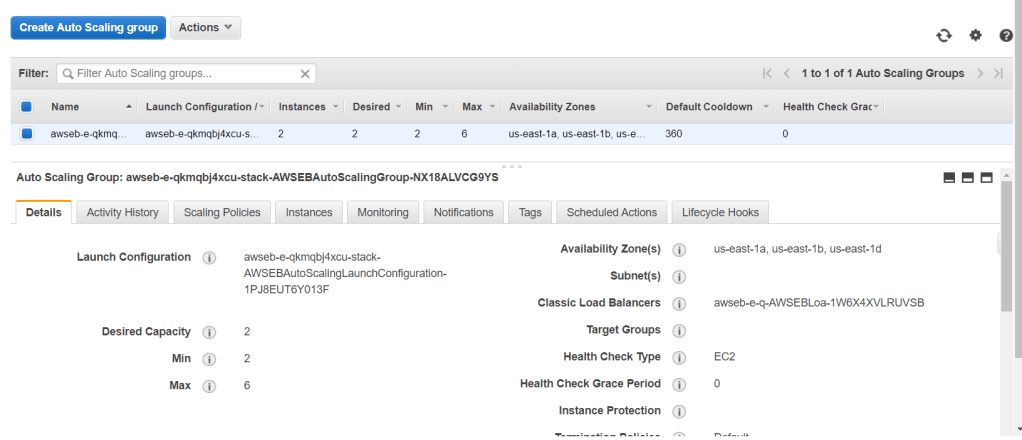Click the refresh icon
The height and width of the screenshot is (440, 1022).
point(944,35)
